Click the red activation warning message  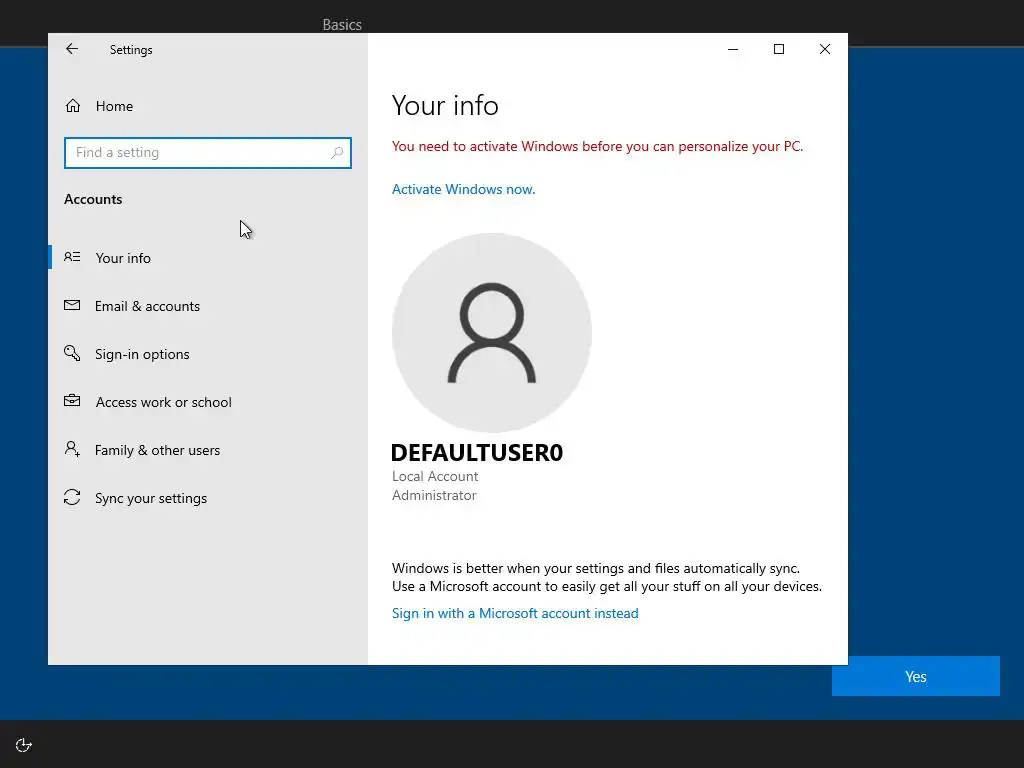[598, 146]
